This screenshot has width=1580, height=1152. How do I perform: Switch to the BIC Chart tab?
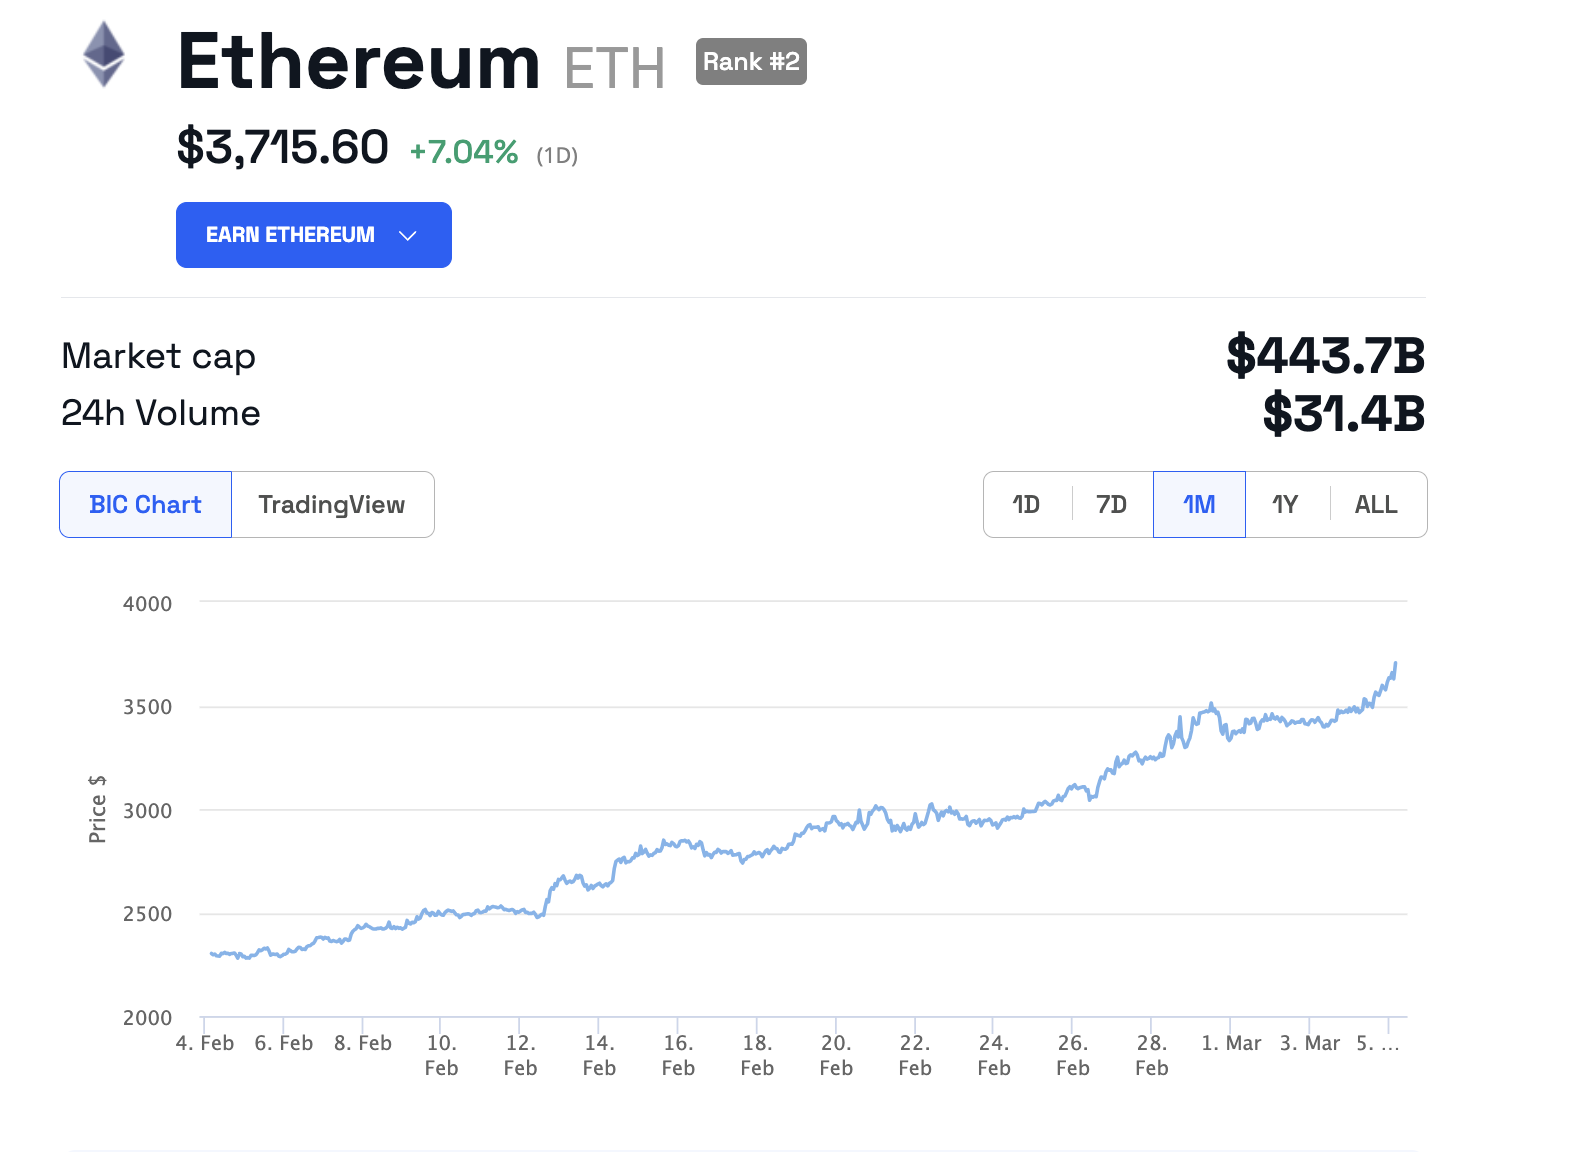pos(146,505)
